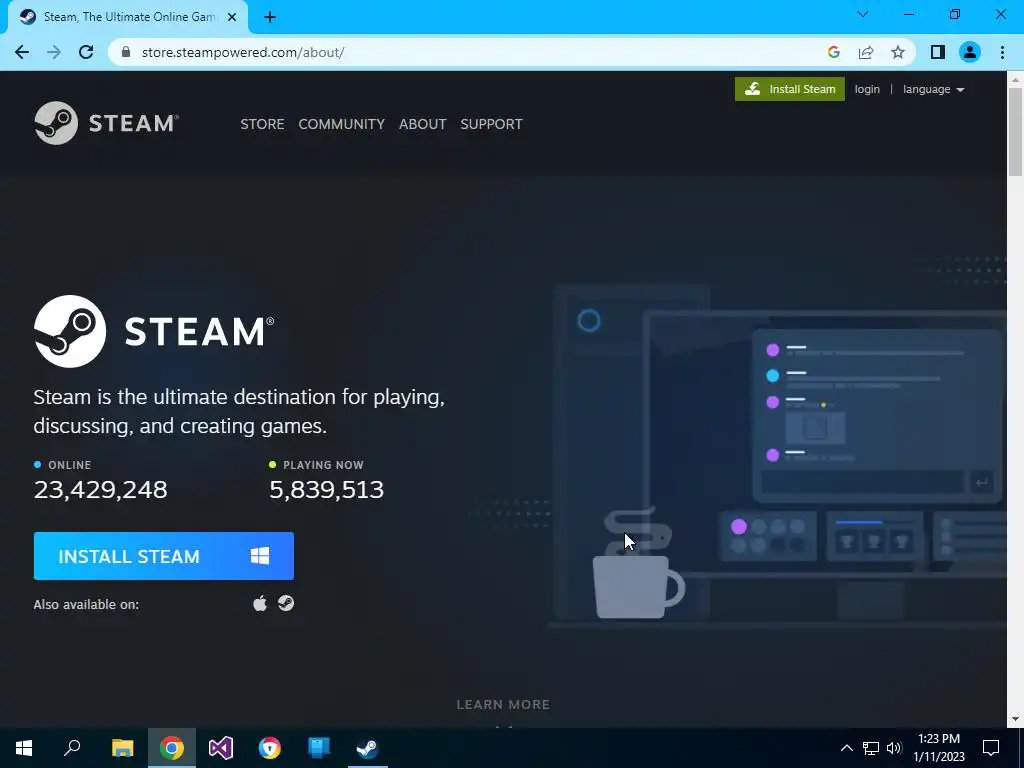Screen dimensions: 1024x768
Task: Open Visual Studio from taskbar
Action: [221, 748]
